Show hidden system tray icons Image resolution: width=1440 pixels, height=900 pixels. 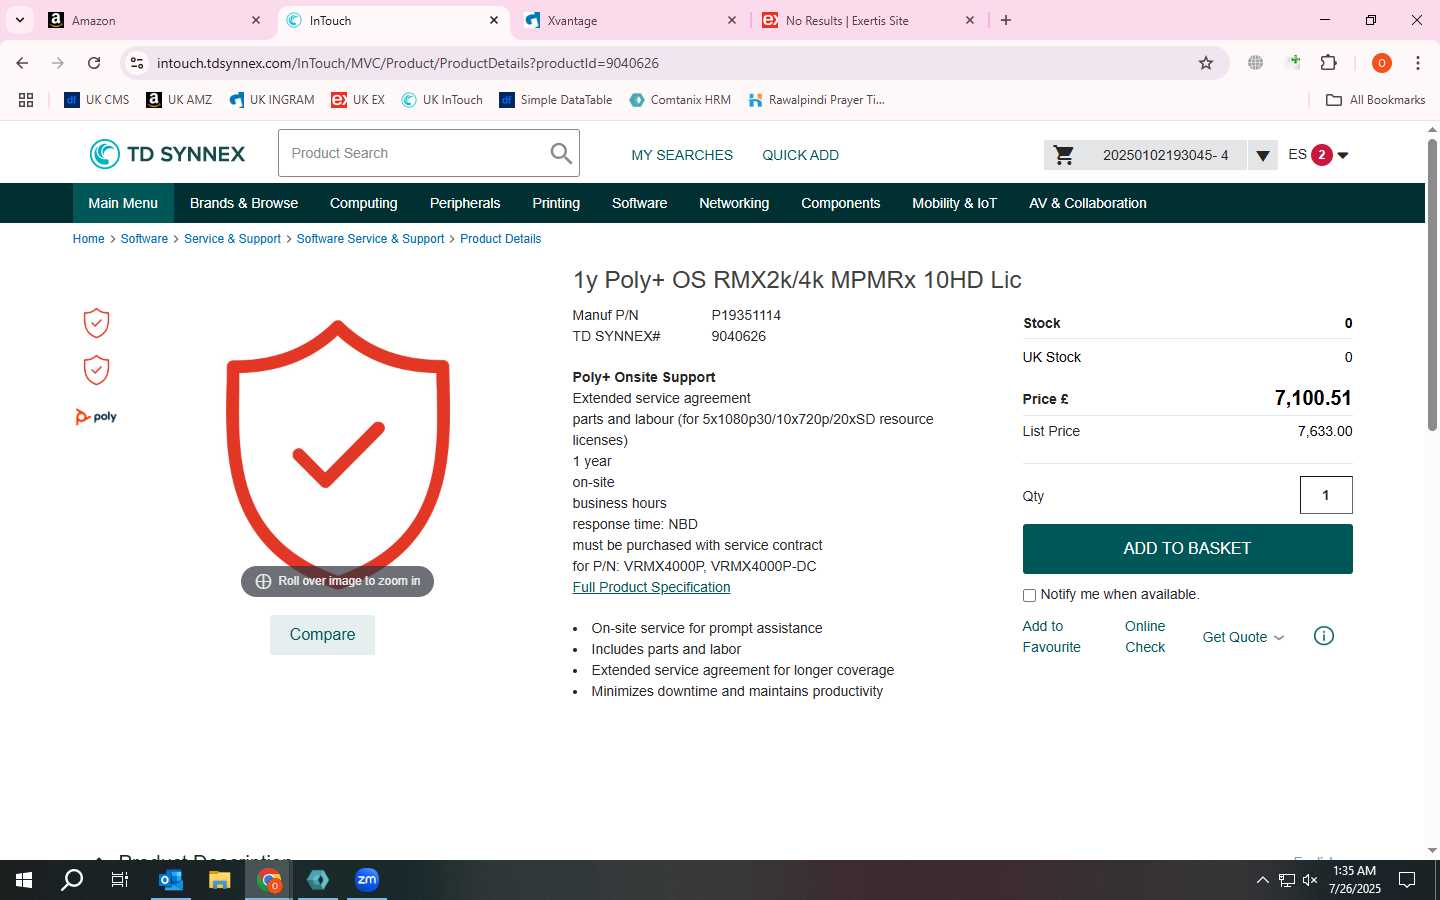point(1262,880)
